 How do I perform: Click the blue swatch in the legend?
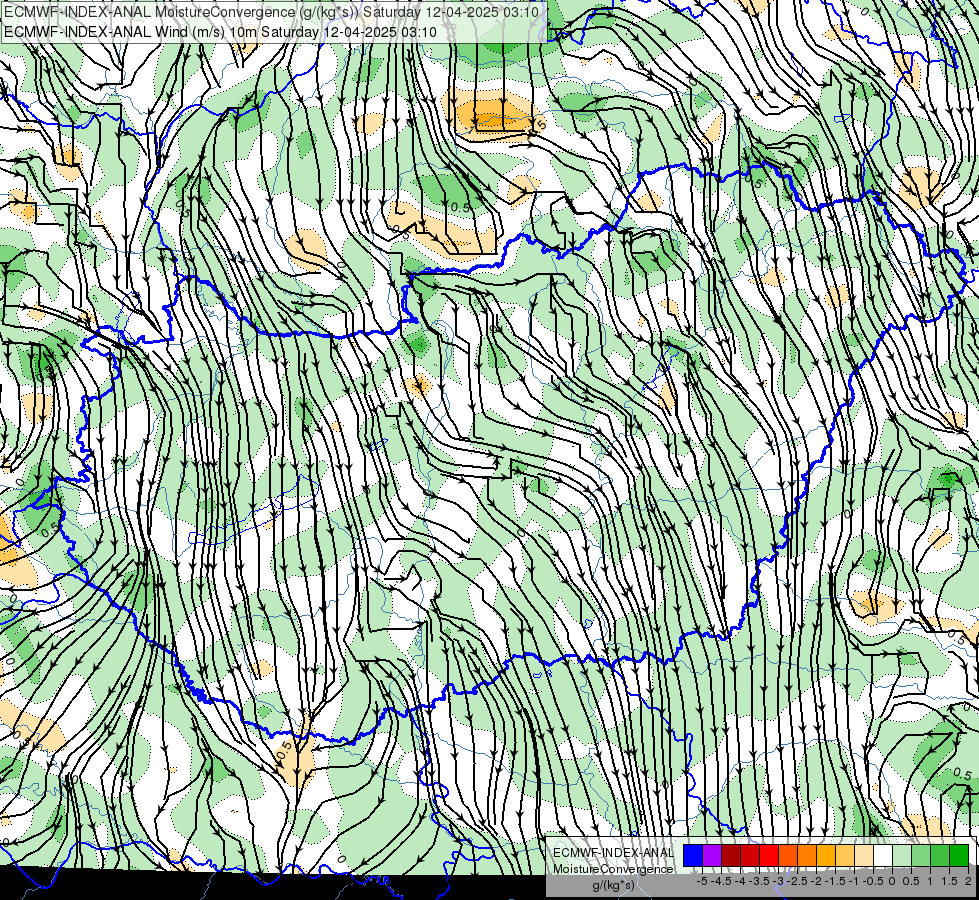693,856
